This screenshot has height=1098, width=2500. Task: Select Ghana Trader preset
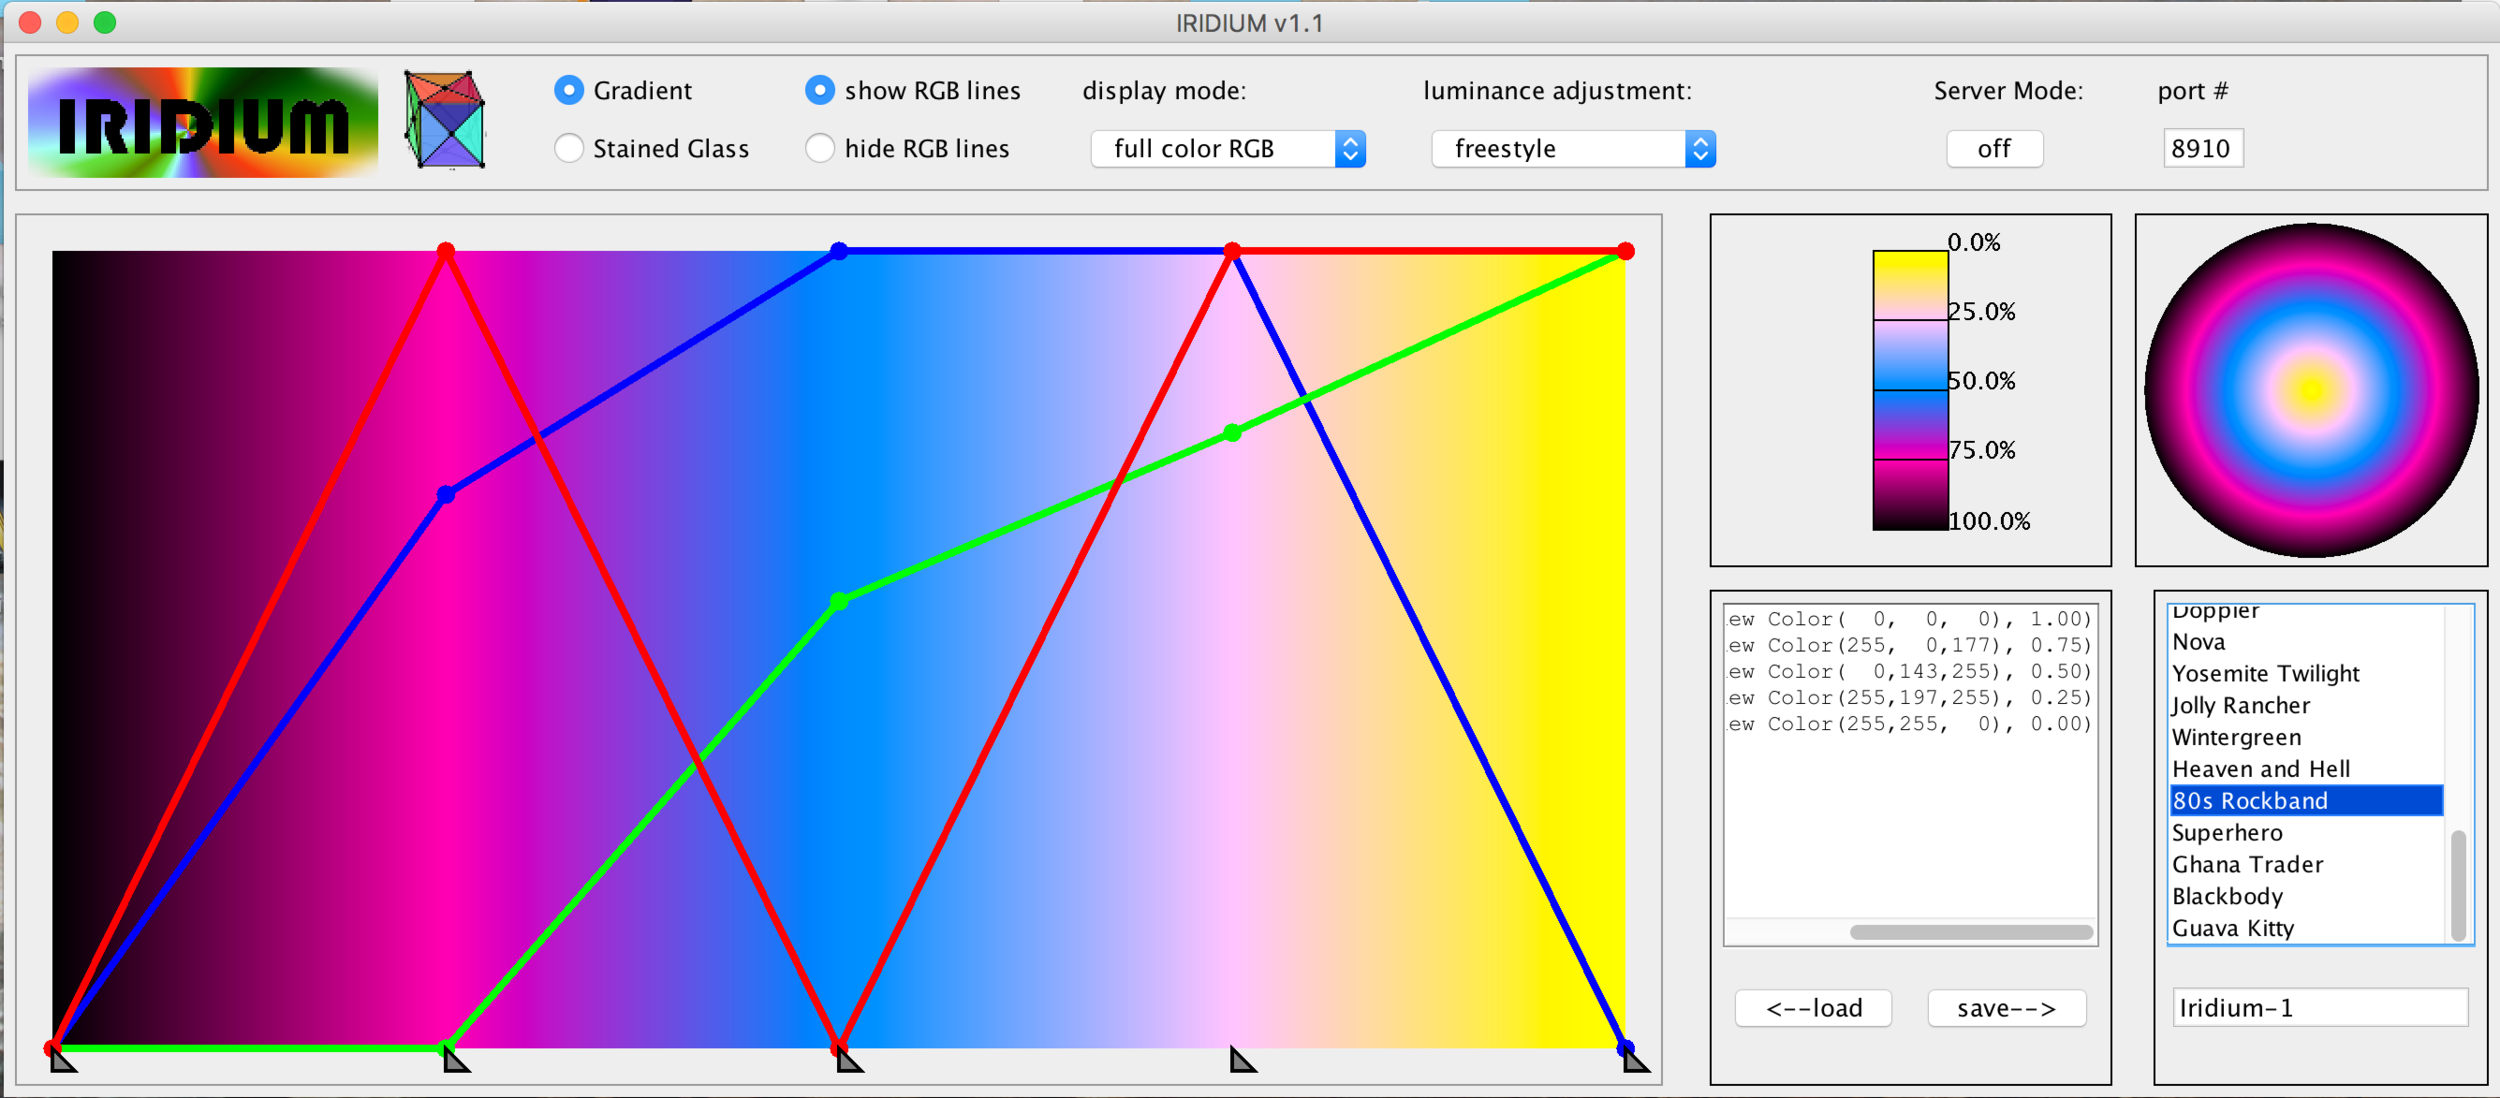pyautogui.click(x=2306, y=865)
